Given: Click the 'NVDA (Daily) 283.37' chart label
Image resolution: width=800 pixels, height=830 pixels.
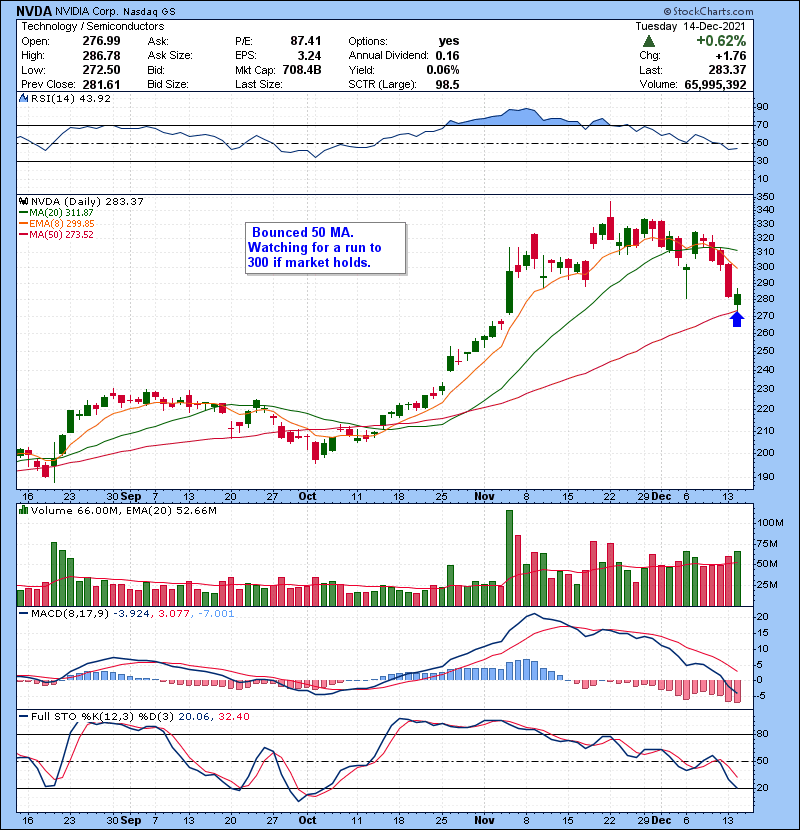Looking at the screenshot, I should pyautogui.click(x=87, y=202).
